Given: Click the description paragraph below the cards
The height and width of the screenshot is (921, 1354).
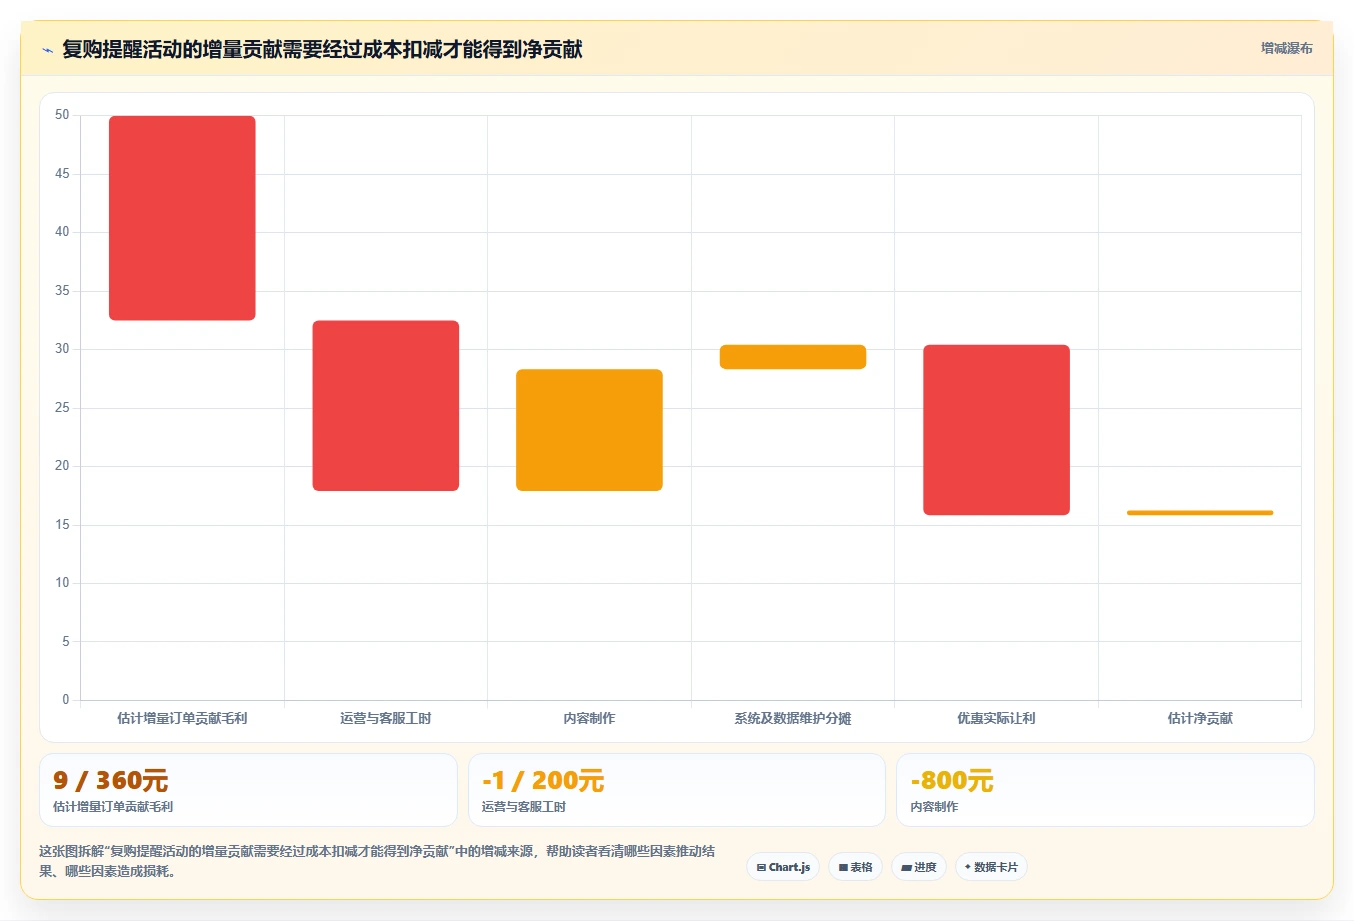Looking at the screenshot, I should 377,861.
